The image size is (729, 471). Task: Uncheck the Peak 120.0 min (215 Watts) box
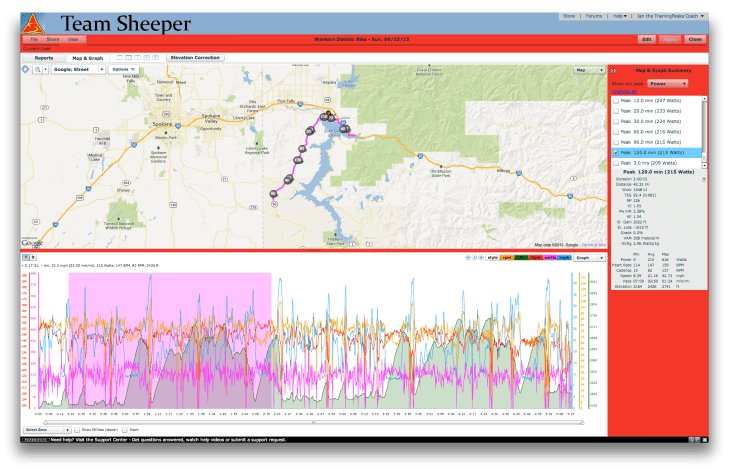616,152
